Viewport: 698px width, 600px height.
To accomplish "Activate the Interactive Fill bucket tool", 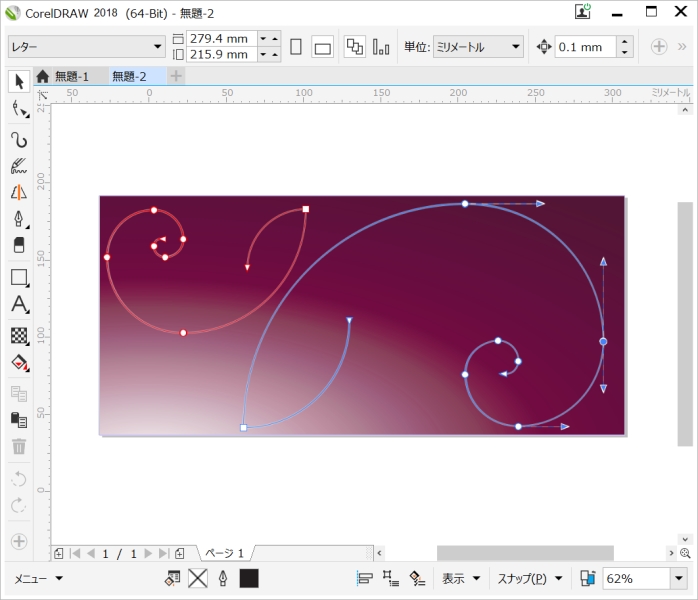I will [x=19, y=363].
